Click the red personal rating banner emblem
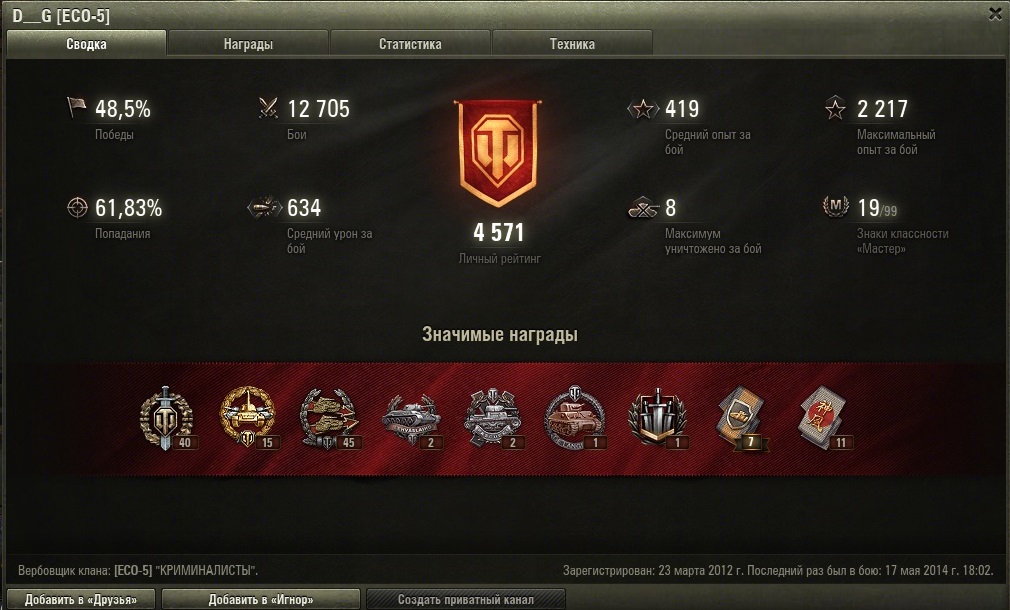1010x610 pixels. [497, 153]
